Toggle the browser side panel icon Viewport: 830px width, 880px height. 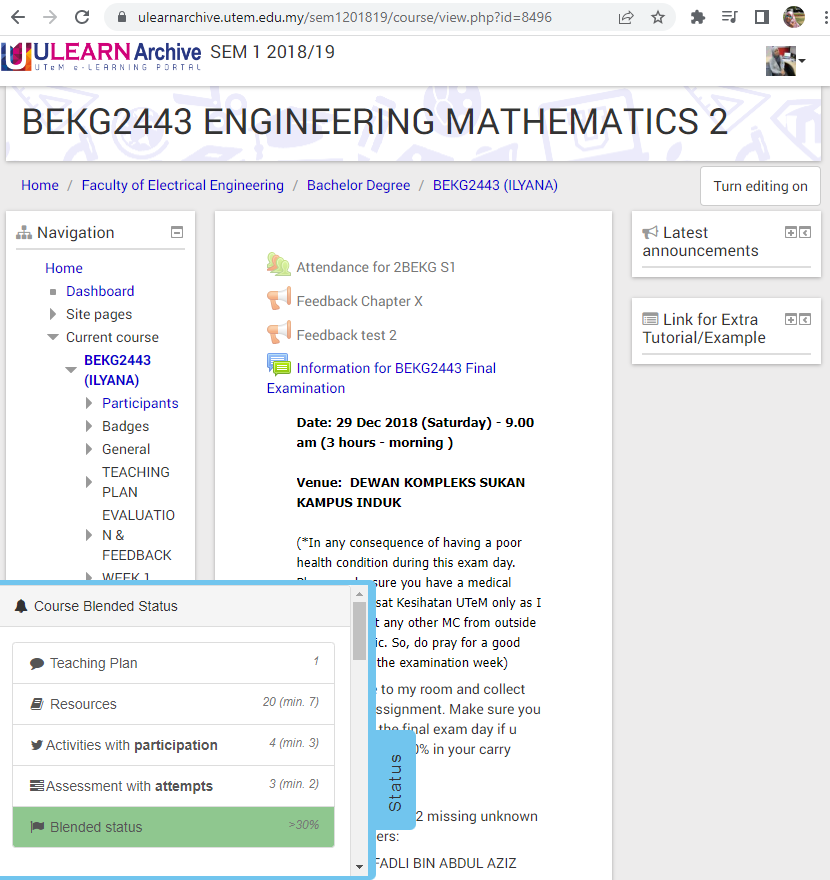point(761,17)
